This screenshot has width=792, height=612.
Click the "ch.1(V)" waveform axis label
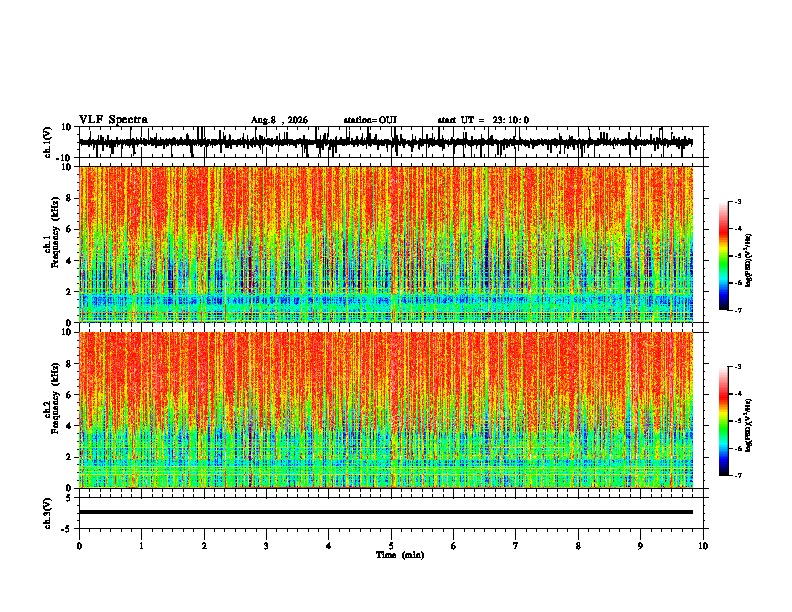48,142
